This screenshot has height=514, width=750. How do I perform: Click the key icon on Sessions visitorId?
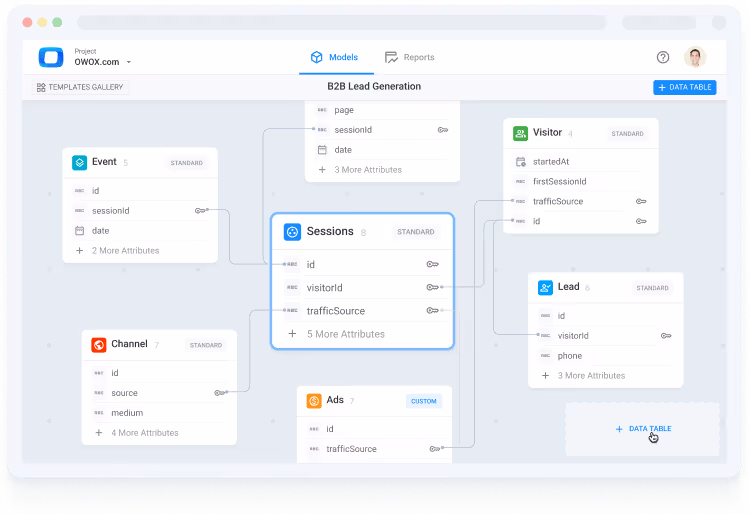[x=432, y=287]
